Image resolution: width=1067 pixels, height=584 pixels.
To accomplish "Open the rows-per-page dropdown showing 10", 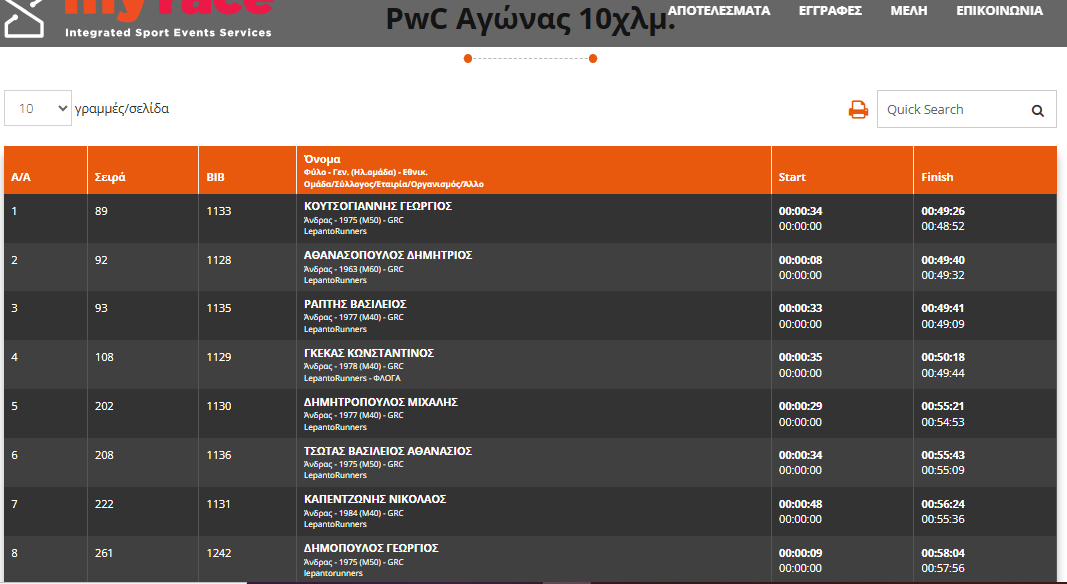I will [38, 108].
